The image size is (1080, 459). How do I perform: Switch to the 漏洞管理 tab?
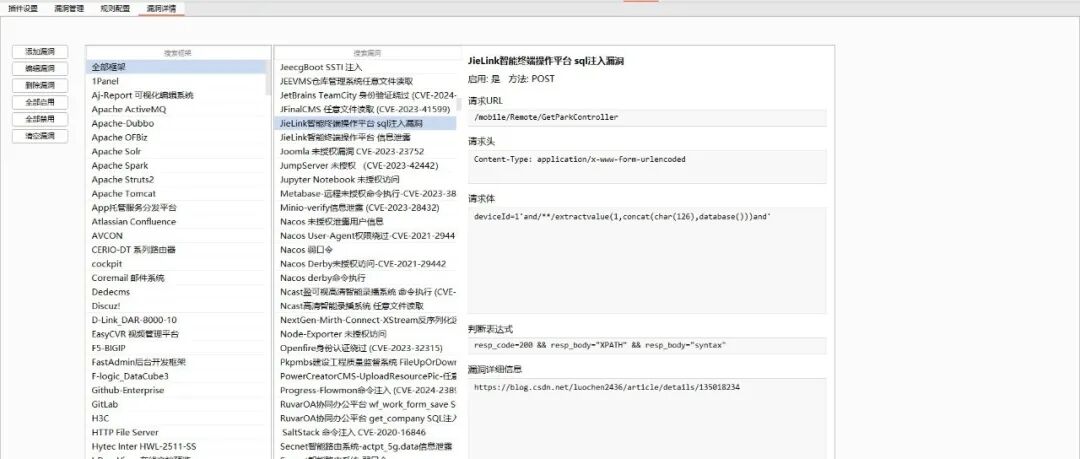point(70,9)
